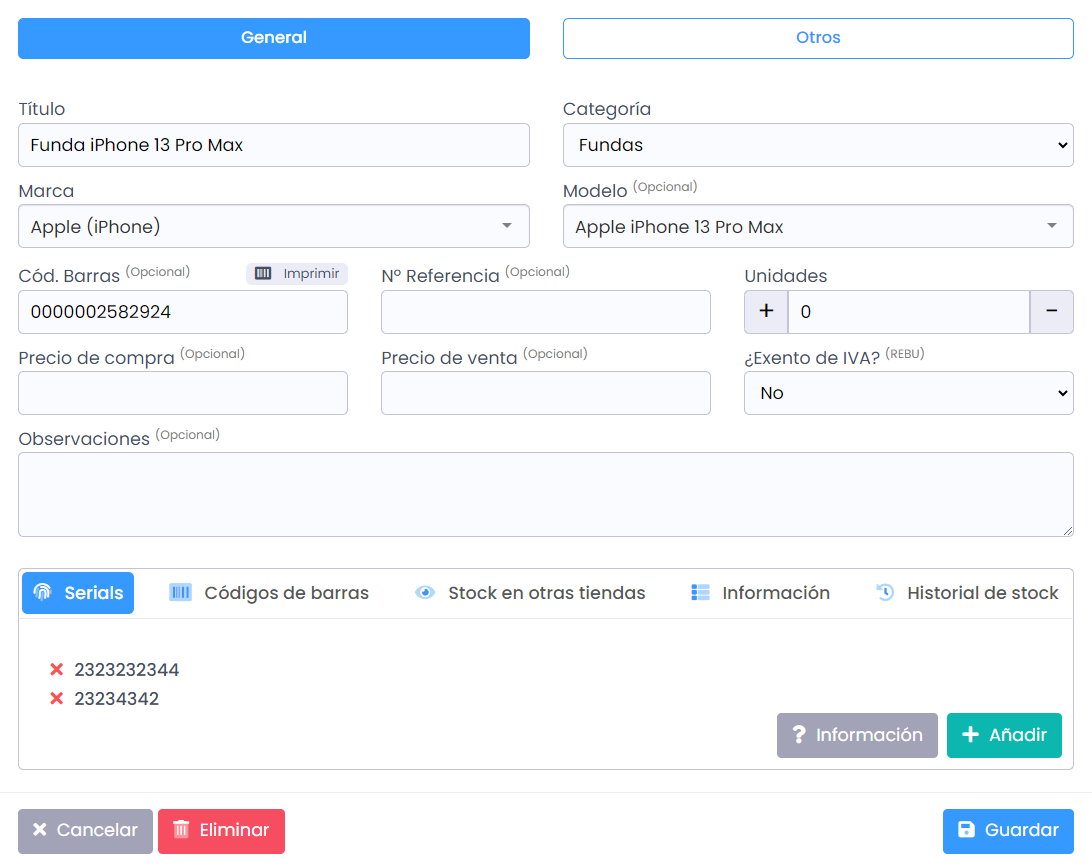
Task: Click into the Precio de venta field
Action: click(x=545, y=393)
